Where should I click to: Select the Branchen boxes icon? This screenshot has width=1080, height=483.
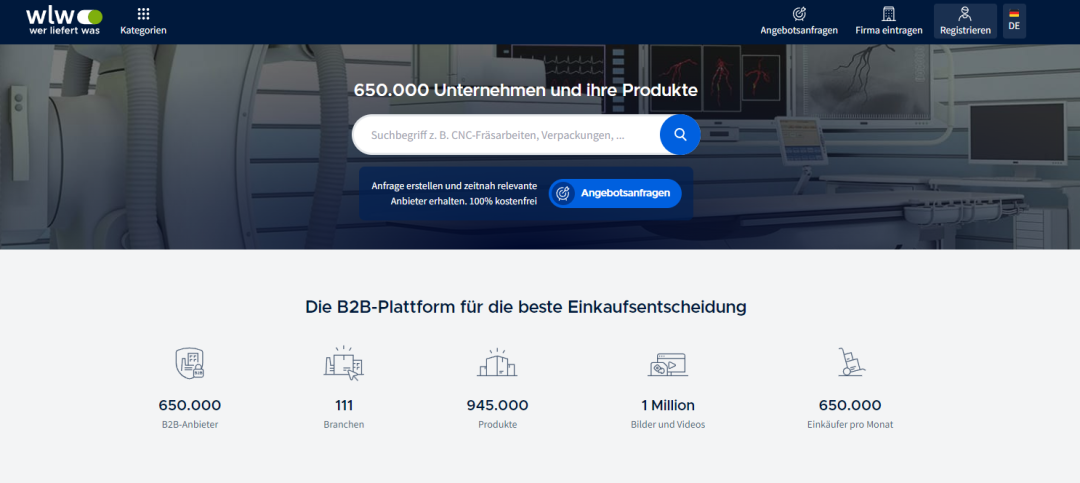[343, 363]
